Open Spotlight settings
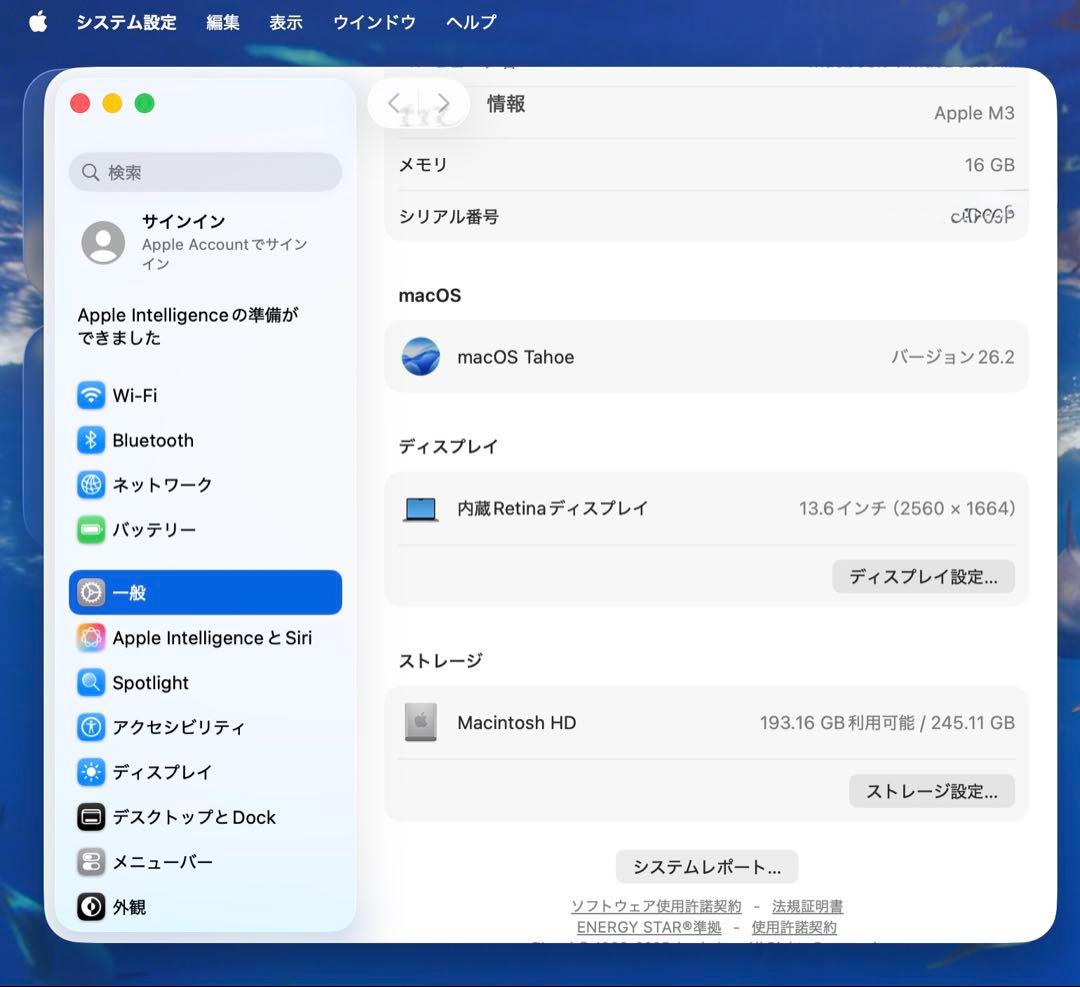Screen dimensions: 1080x987 [x=148, y=682]
